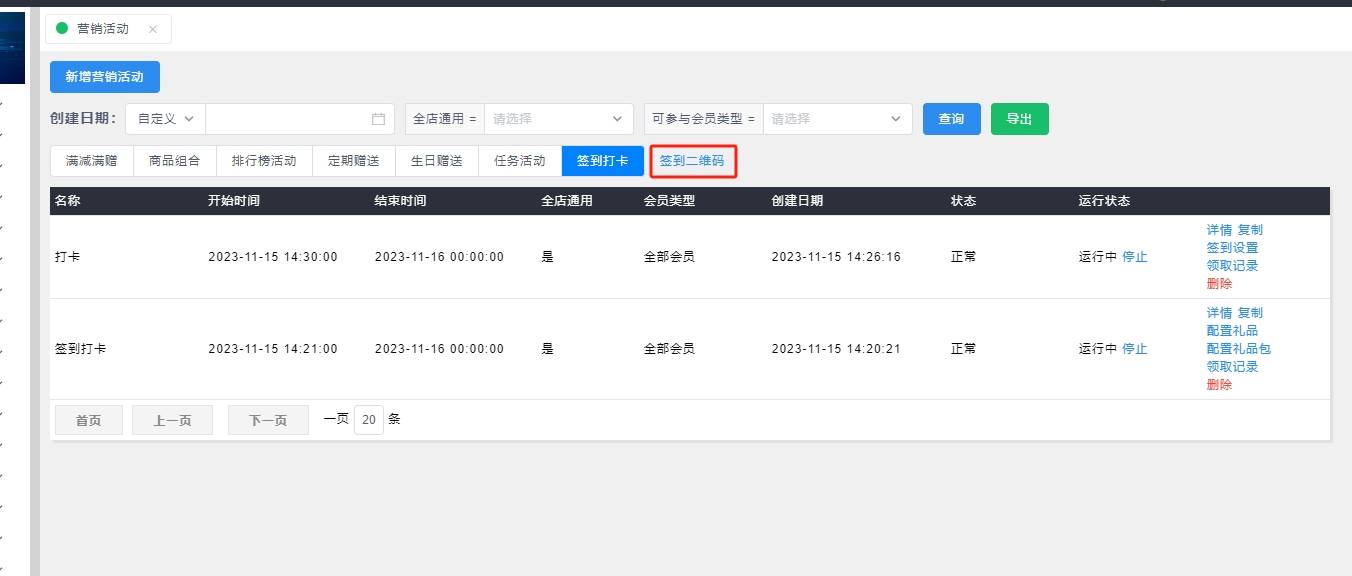Open 详情 for the 签到打卡 row
Screen dimensions: 1352x576
point(1219,313)
